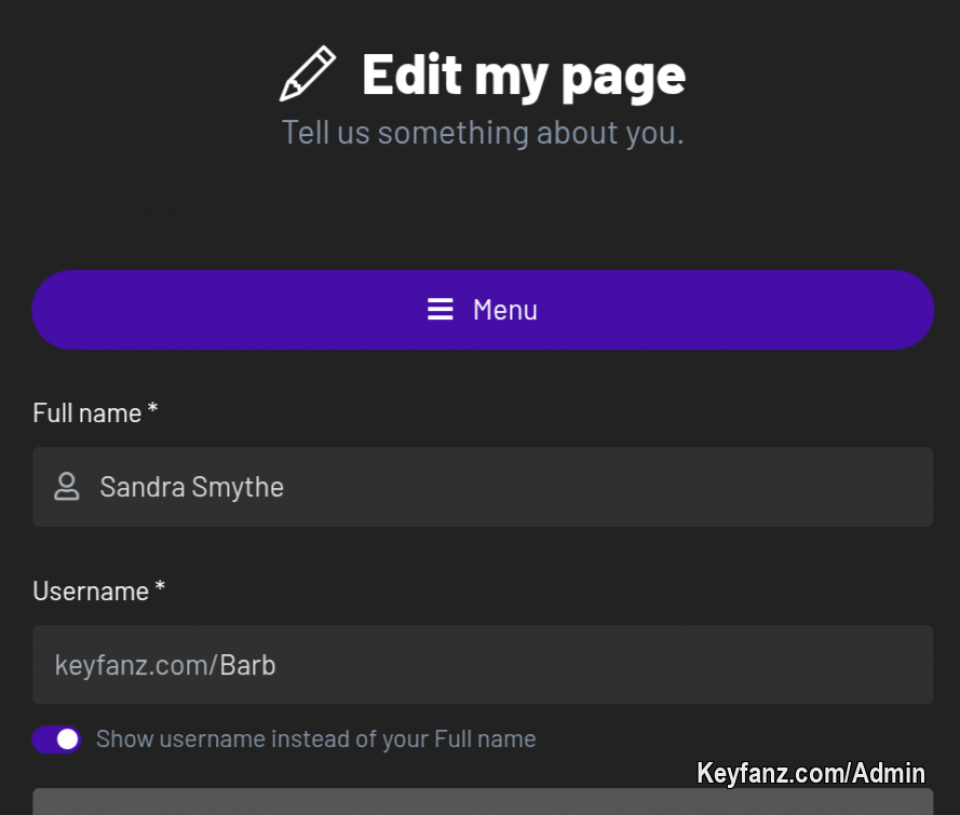Click the Full name input field

pyautogui.click(x=483, y=487)
